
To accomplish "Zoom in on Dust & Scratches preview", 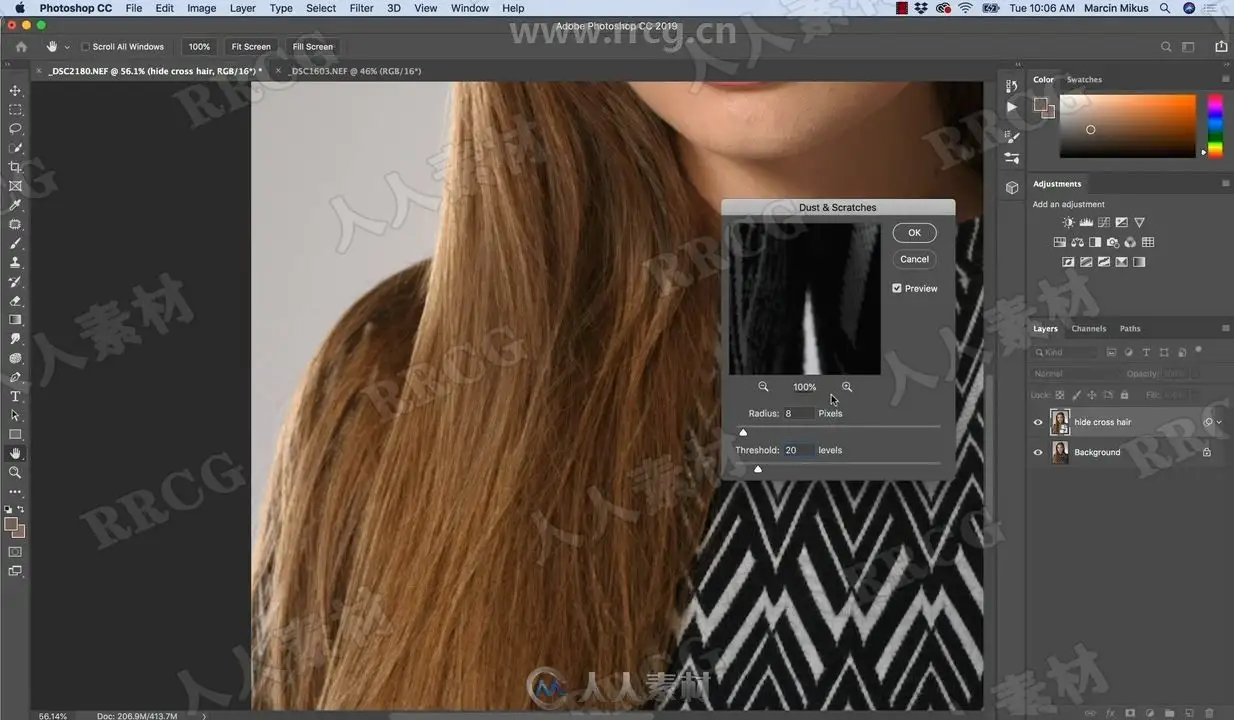I will 847,387.
